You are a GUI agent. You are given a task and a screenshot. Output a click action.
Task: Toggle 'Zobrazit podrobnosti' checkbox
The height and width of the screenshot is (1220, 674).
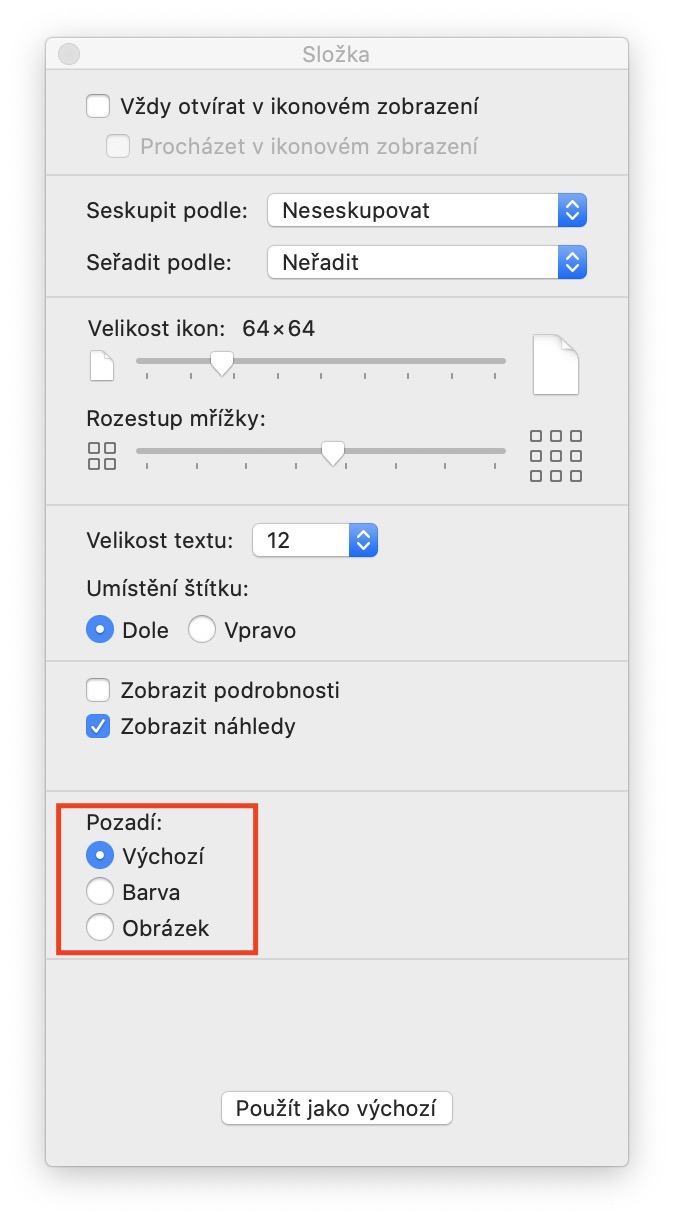tap(98, 690)
